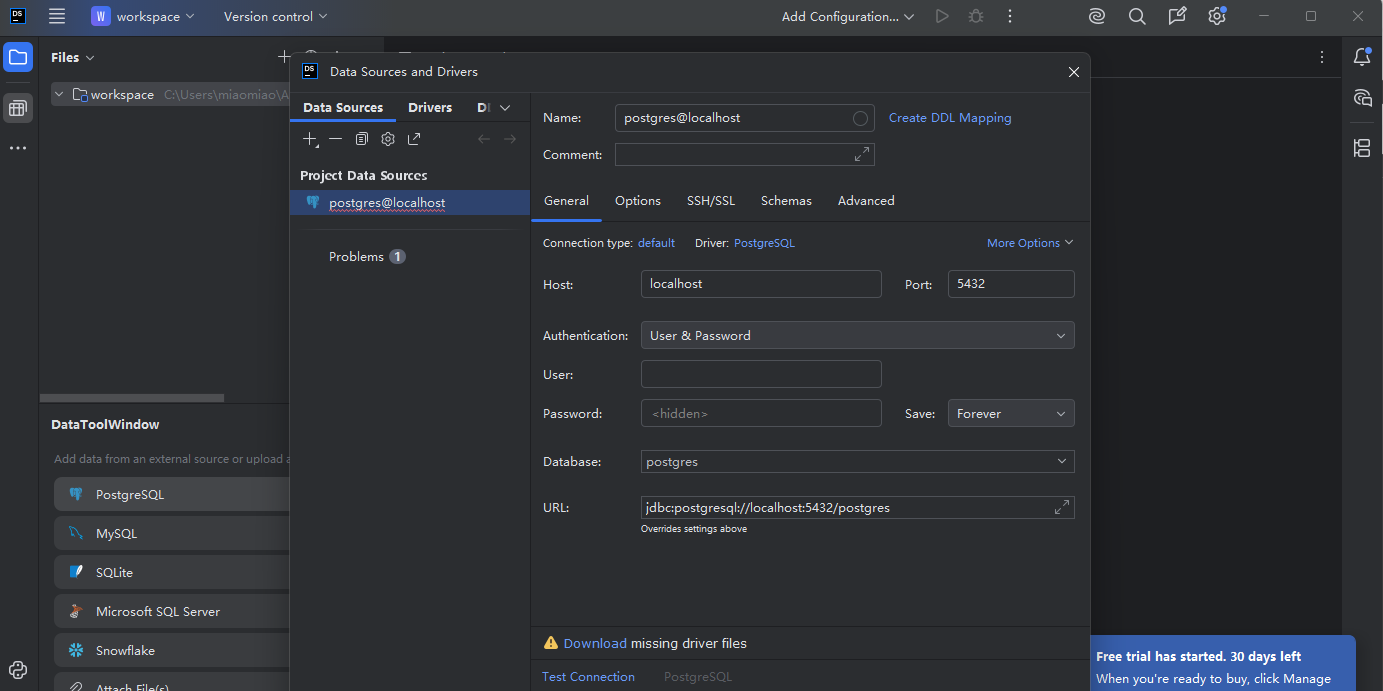This screenshot has width=1383, height=691.
Task: Expand the Database combo box
Action: 1061,462
